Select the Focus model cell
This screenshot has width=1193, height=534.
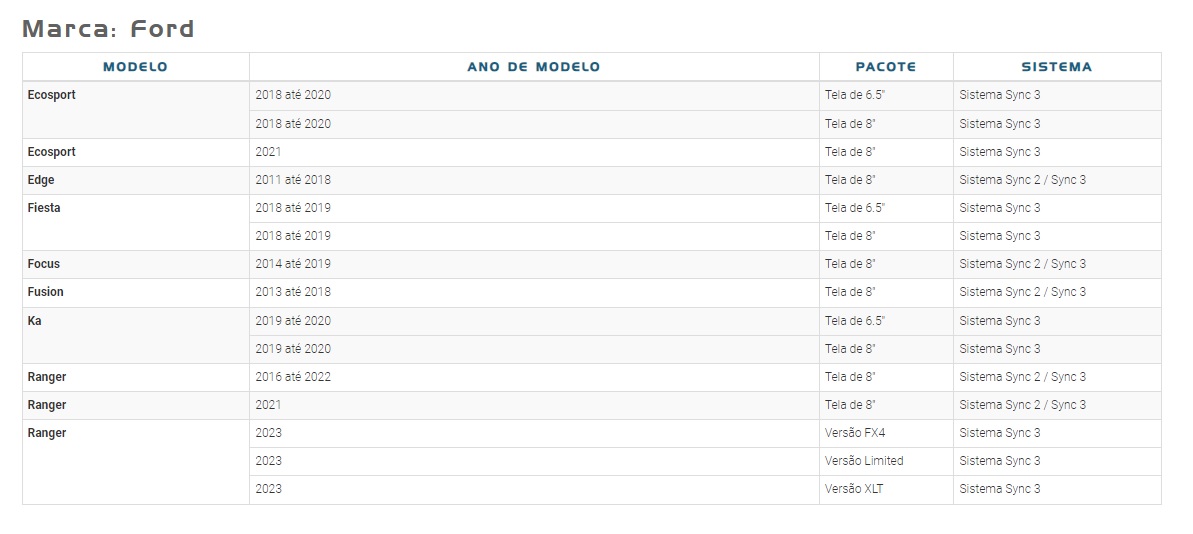click(135, 264)
